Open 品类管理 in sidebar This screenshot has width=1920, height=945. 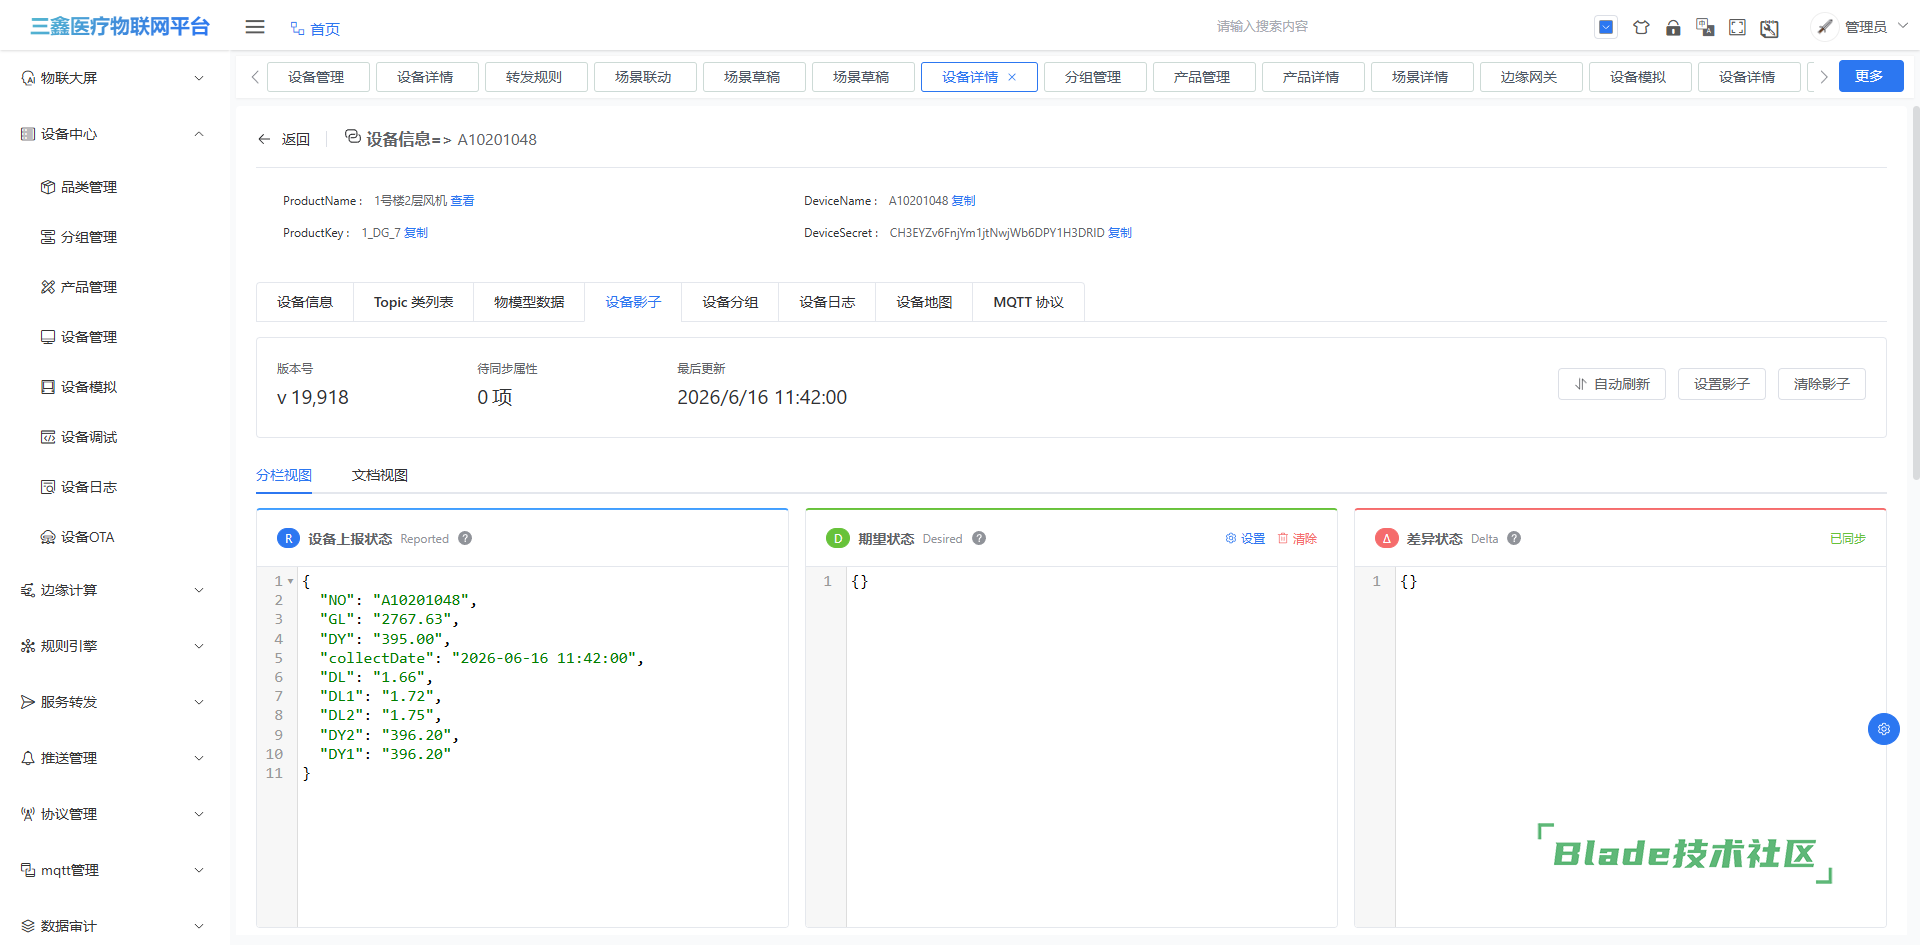click(x=88, y=187)
